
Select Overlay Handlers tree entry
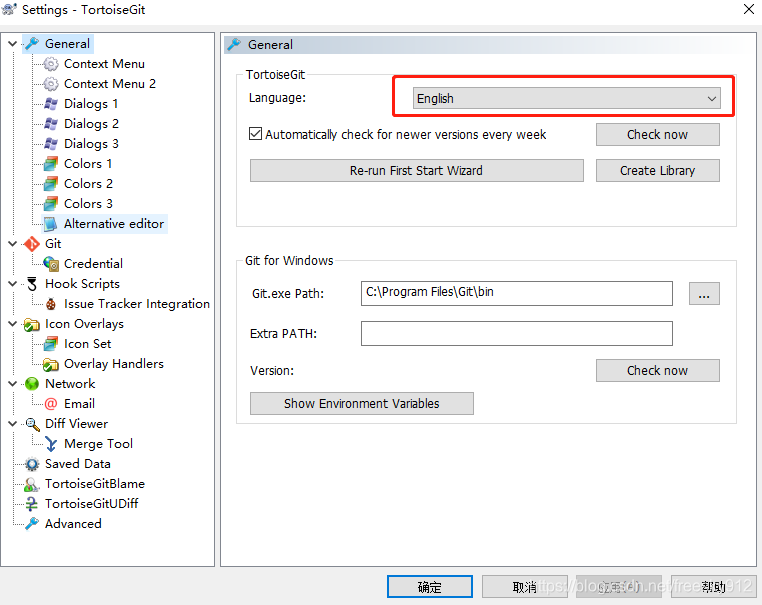pos(114,363)
